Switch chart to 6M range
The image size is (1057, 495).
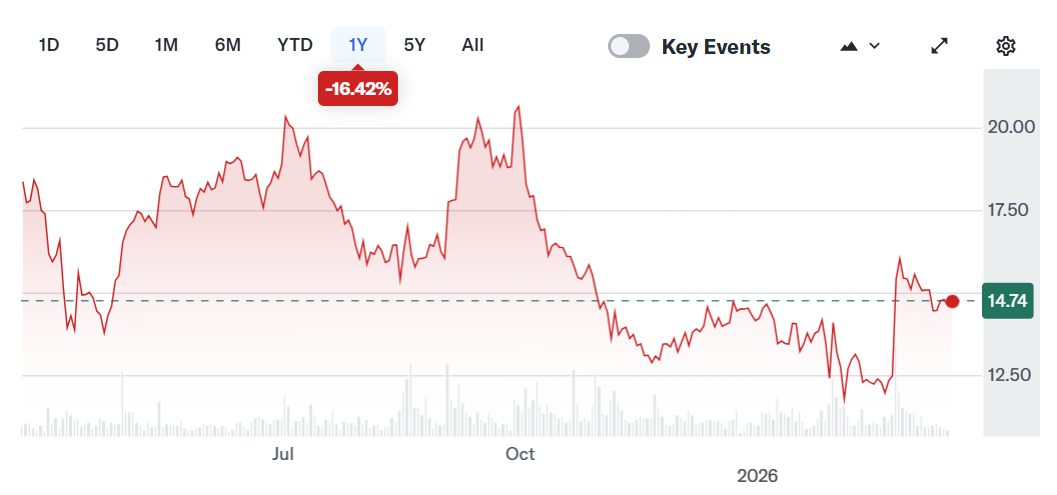[x=227, y=45]
